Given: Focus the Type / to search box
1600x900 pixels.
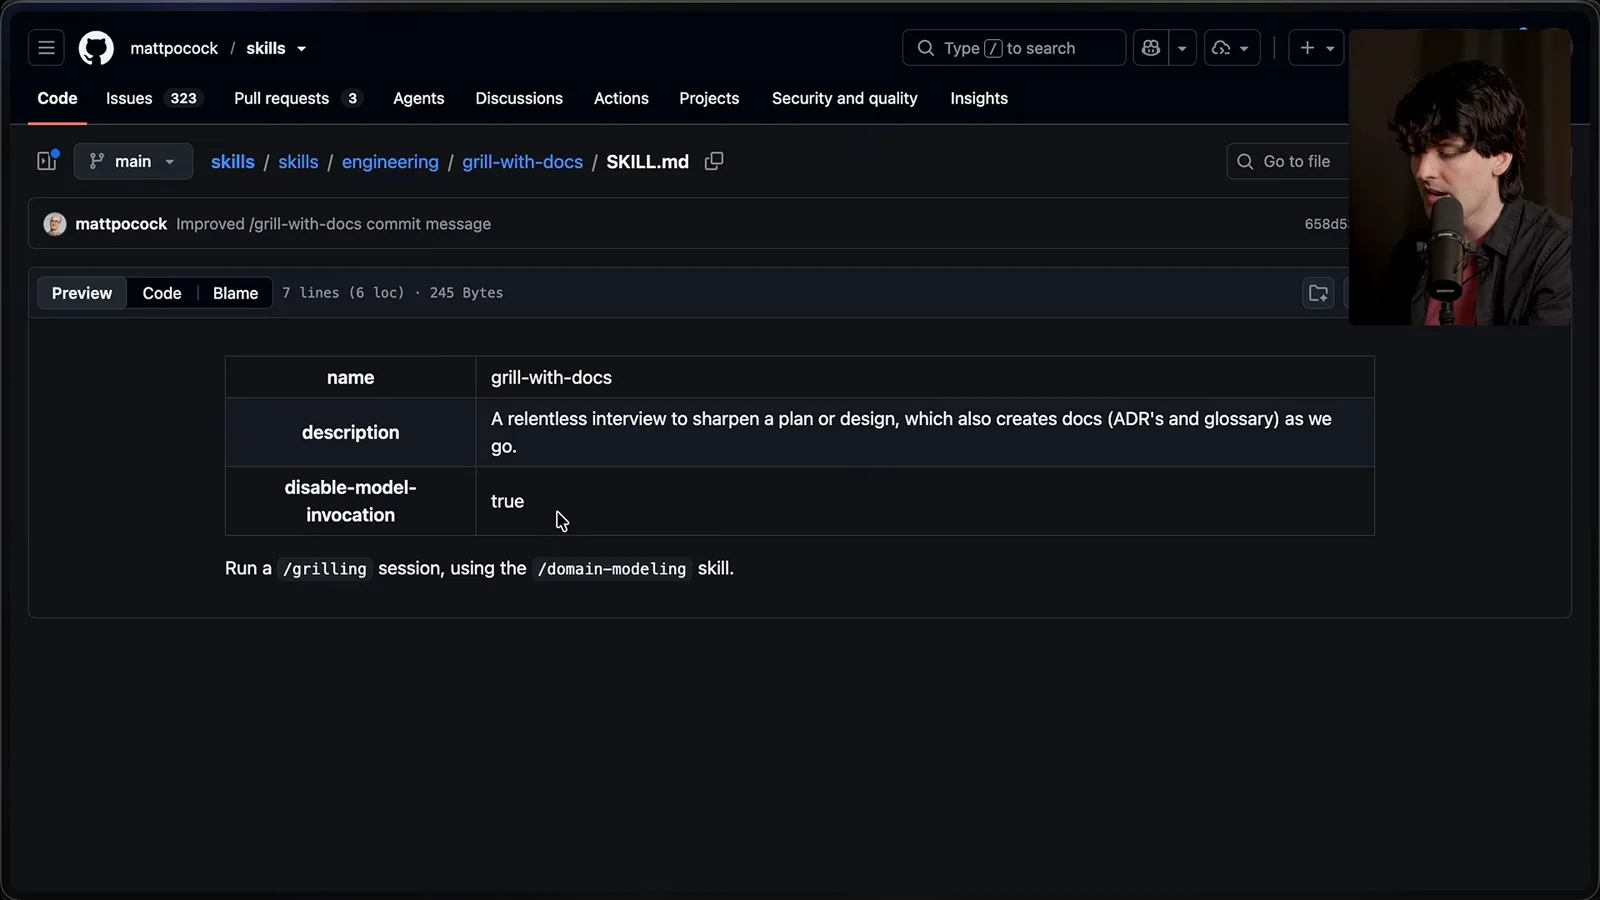Looking at the screenshot, I should pyautogui.click(x=1014, y=48).
